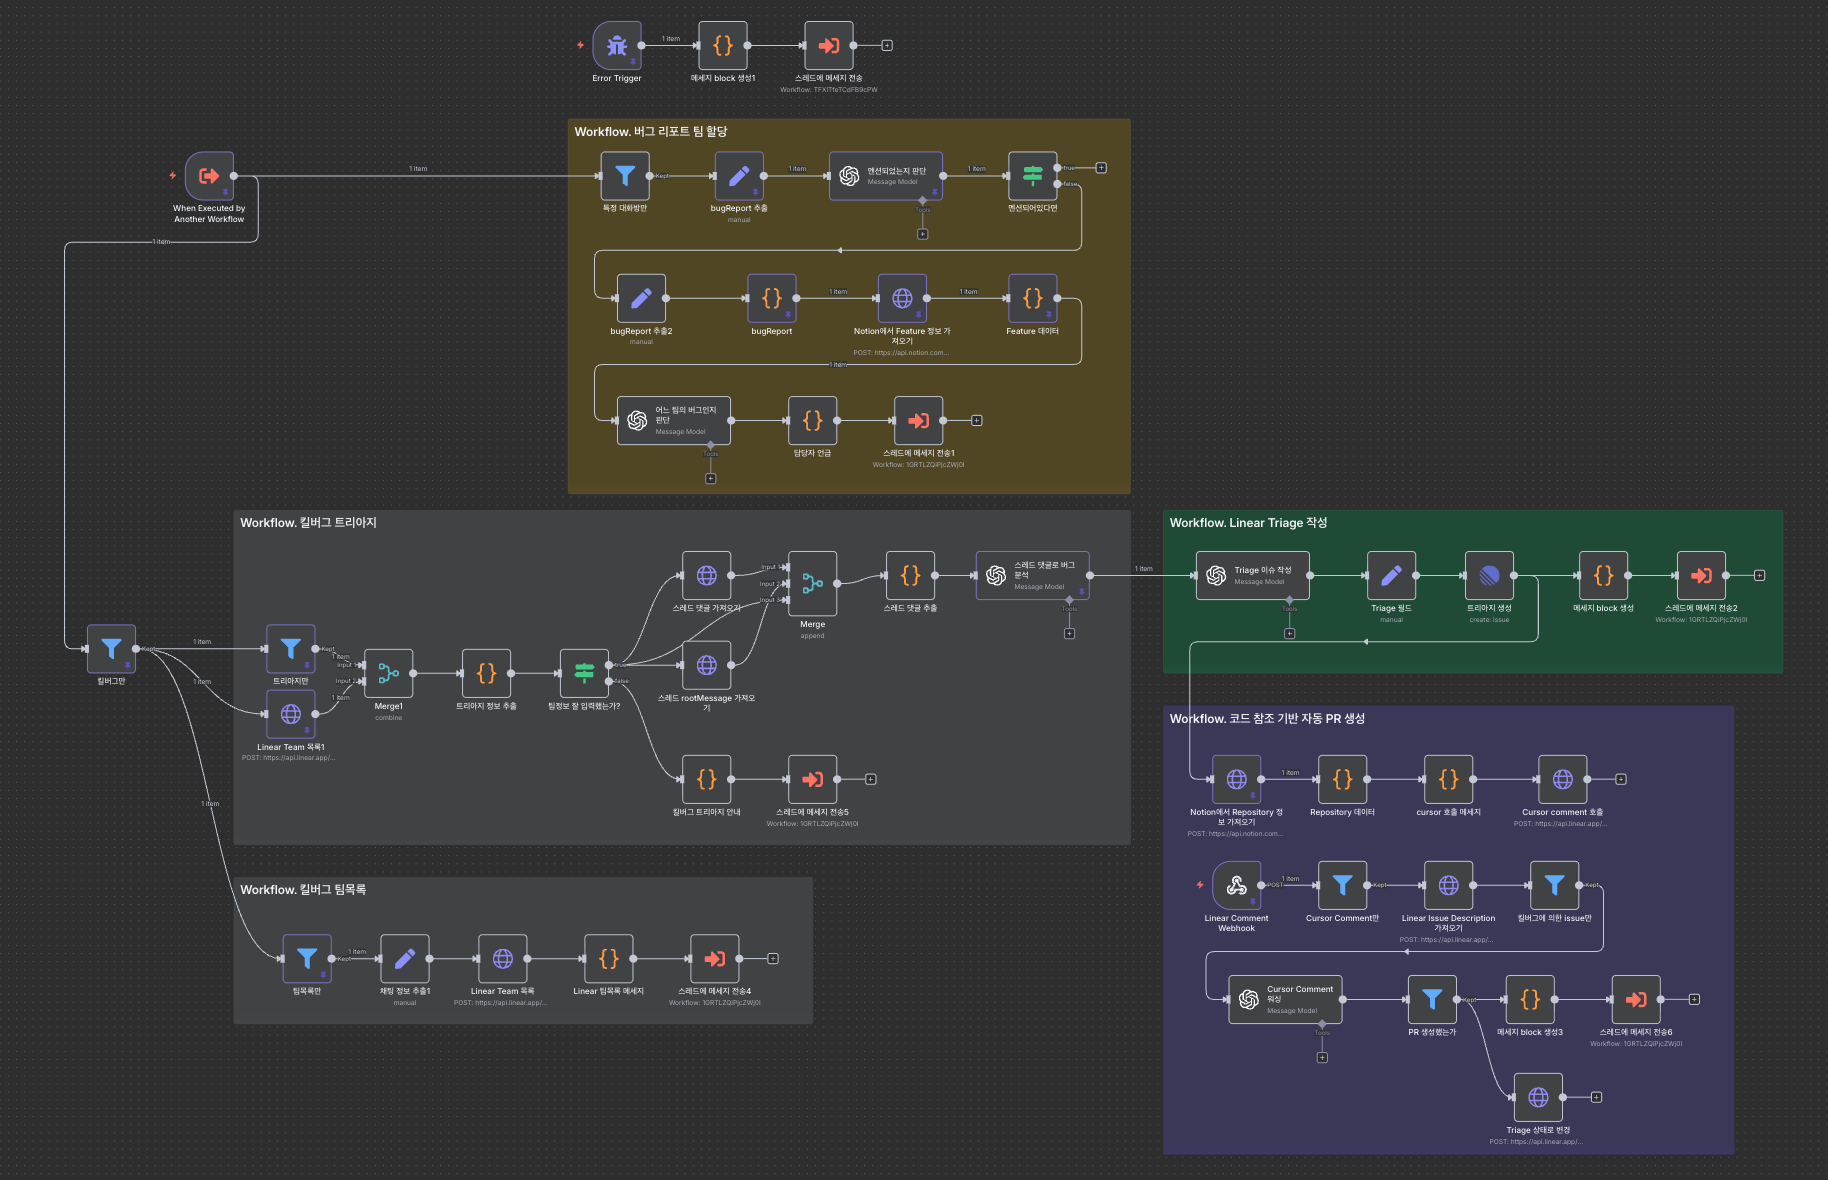Select the 'Workflow. 버그 리포트 팀 할당' sticky title
The height and width of the screenshot is (1180, 1828).
(x=651, y=132)
